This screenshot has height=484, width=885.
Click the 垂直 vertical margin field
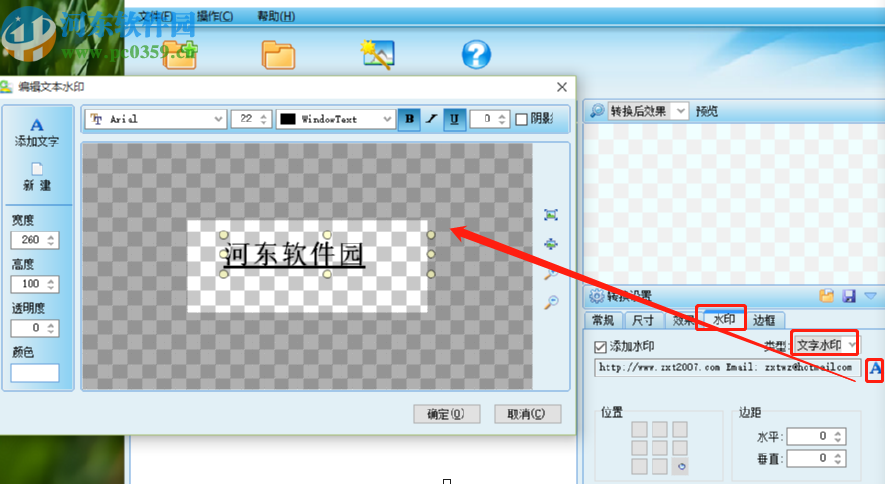[x=816, y=458]
